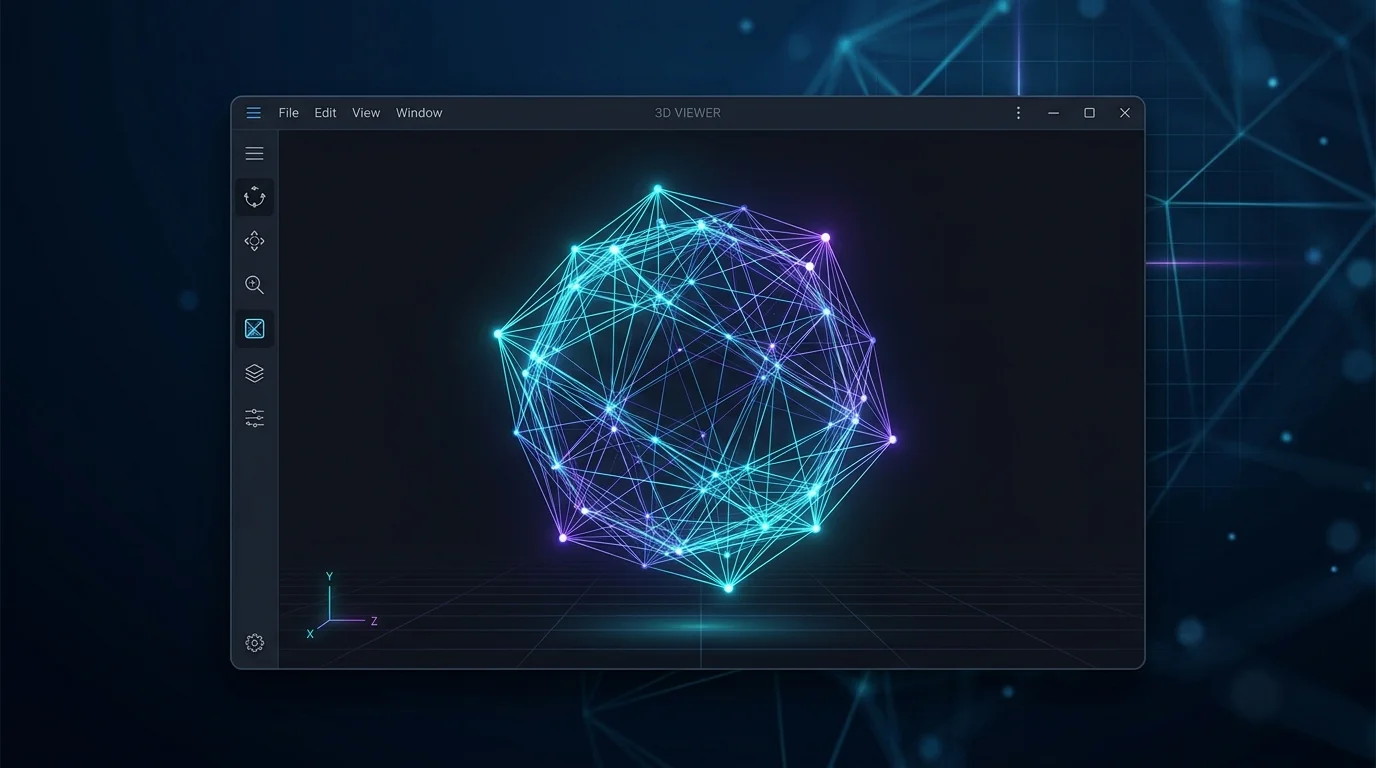Open Settings with the gear icon
1376x768 pixels.
click(x=255, y=643)
